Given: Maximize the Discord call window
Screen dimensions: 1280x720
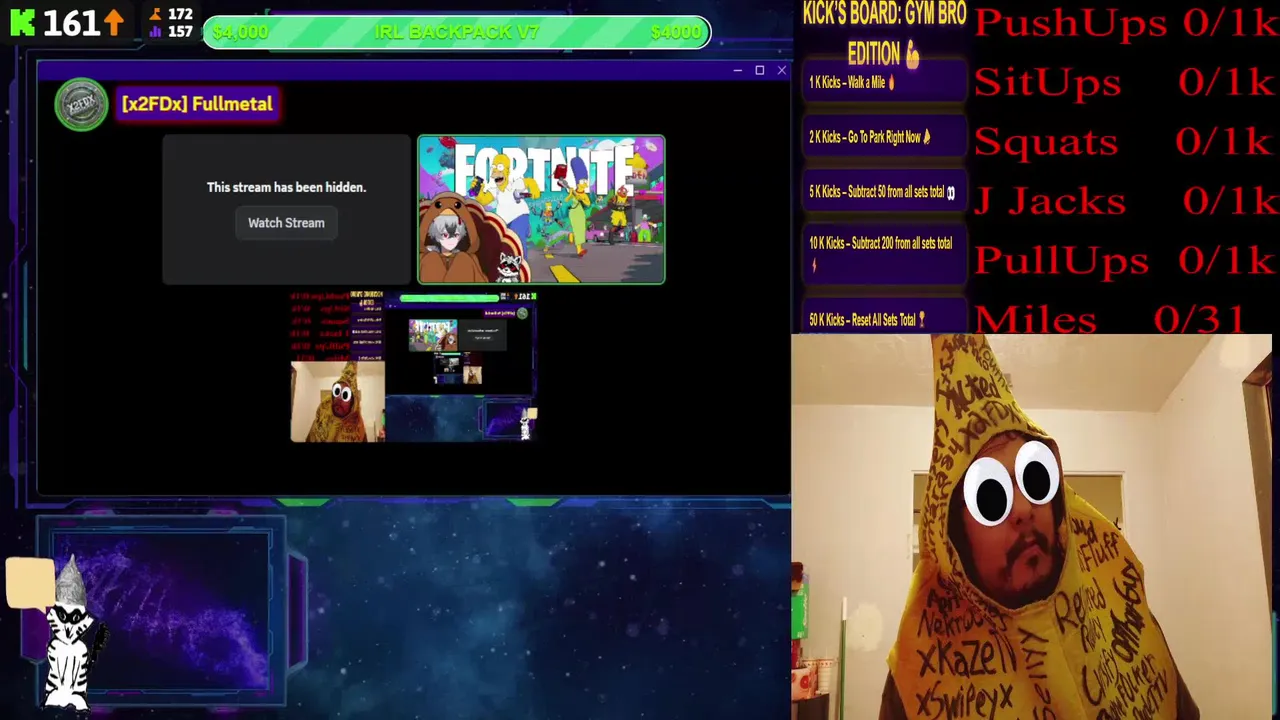Looking at the screenshot, I should click(760, 70).
